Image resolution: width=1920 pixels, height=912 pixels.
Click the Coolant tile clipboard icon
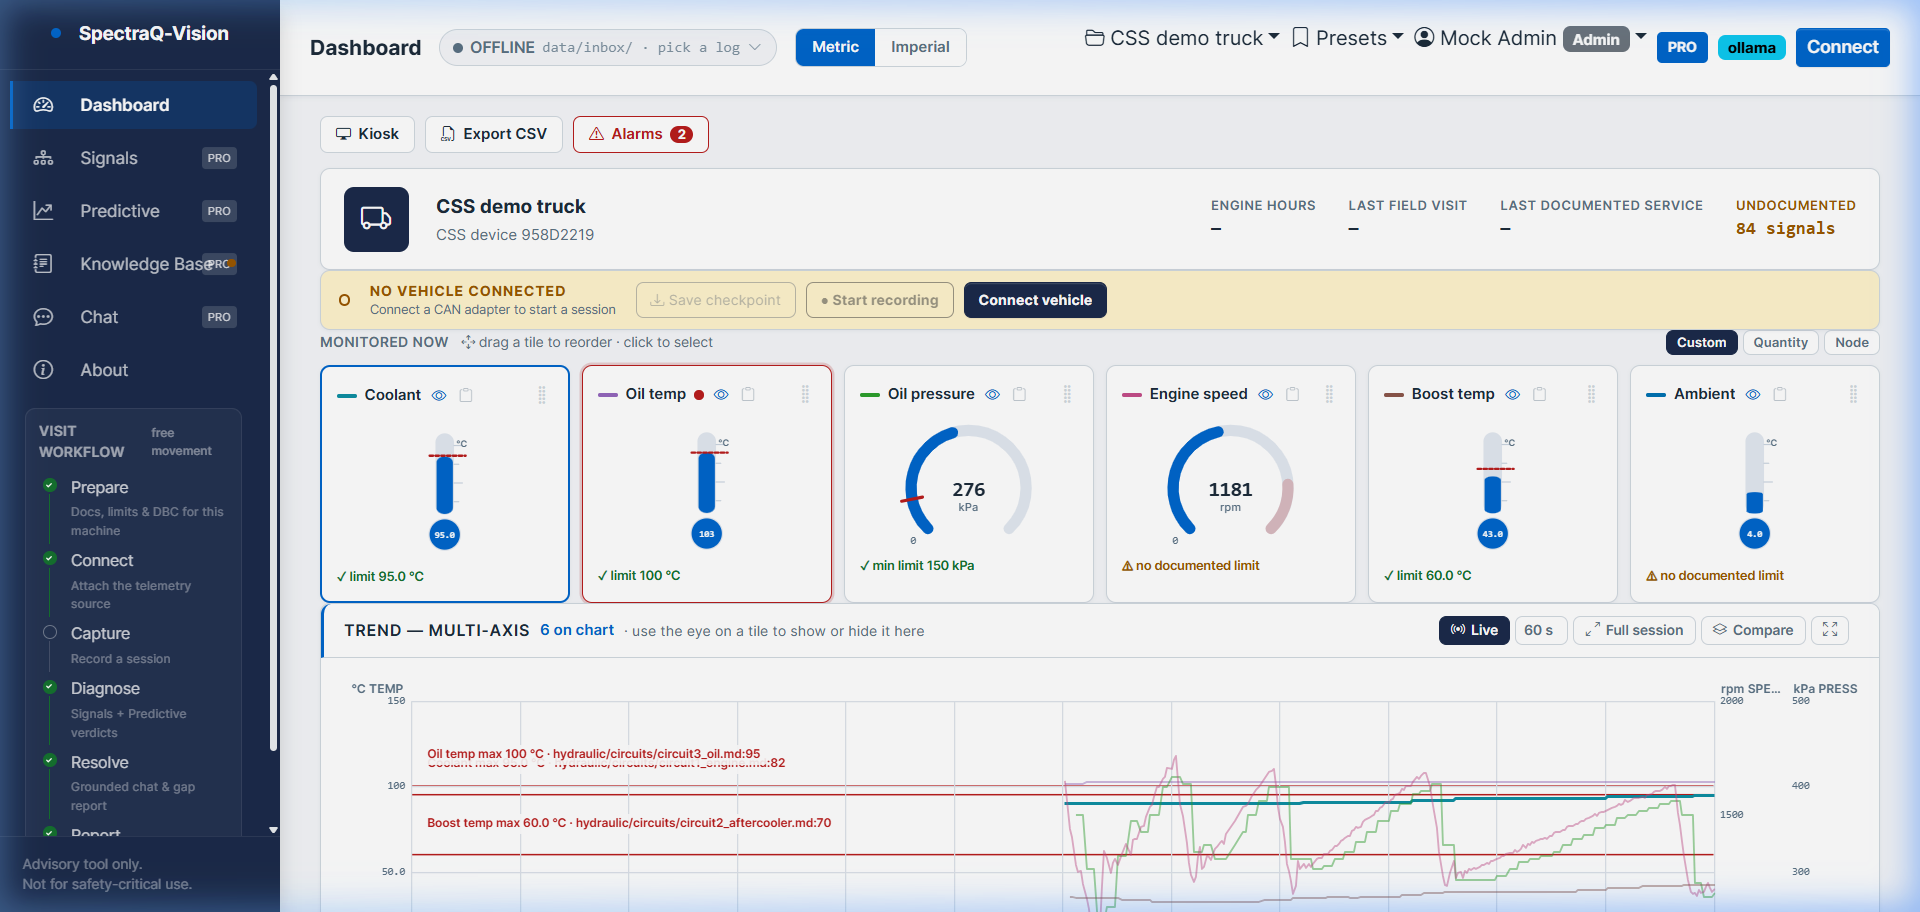pyautogui.click(x=466, y=395)
